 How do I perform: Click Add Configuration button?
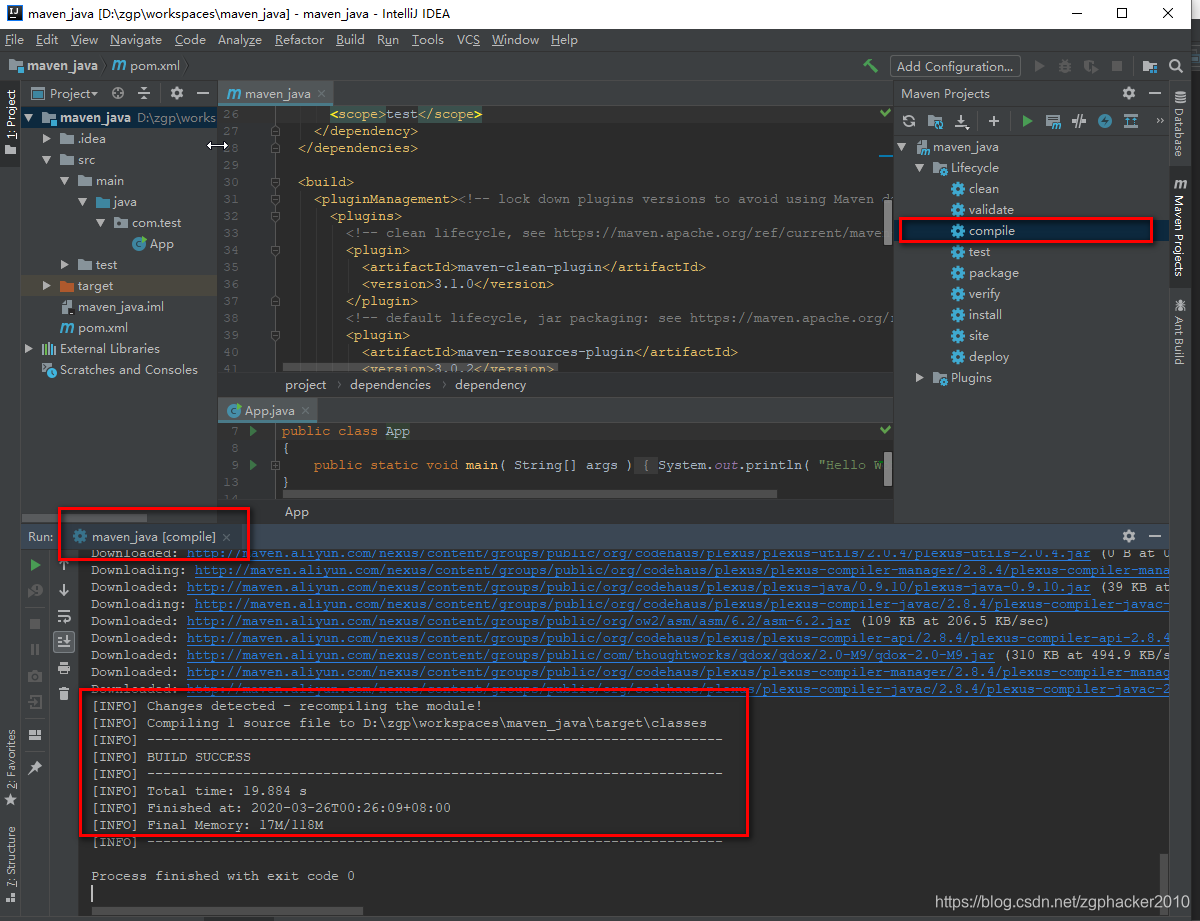click(955, 66)
